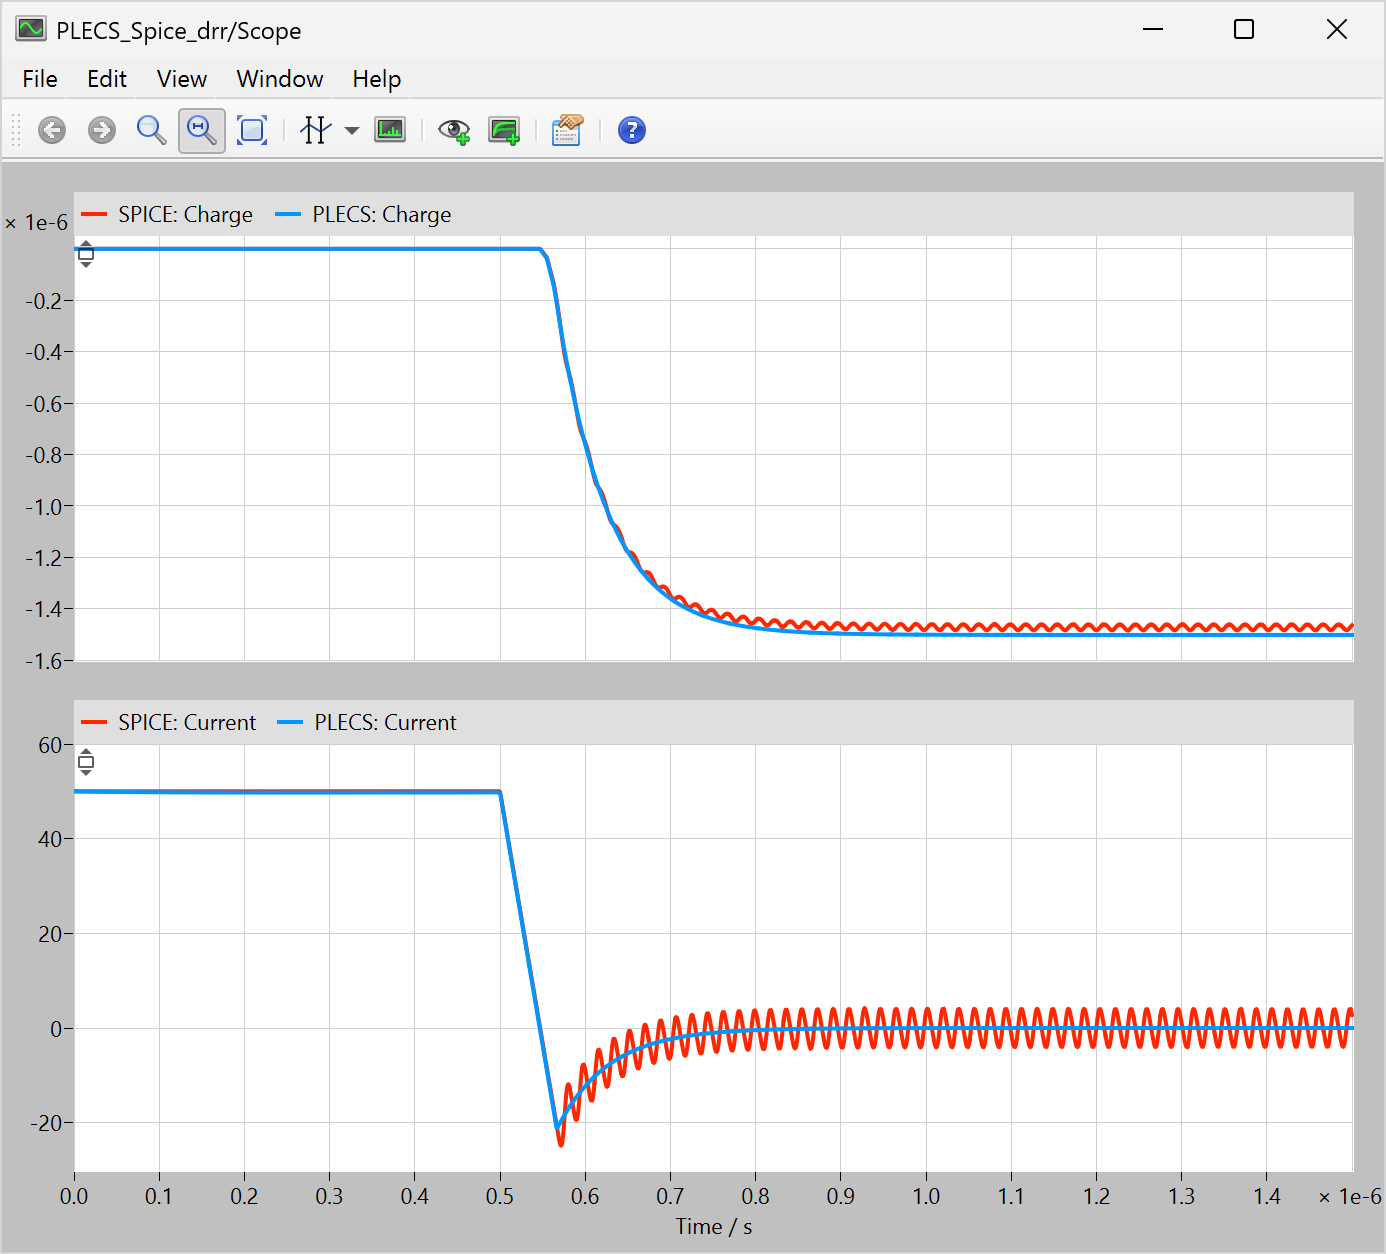
Task: Click the hold current trace eye icon
Action: coord(454,130)
